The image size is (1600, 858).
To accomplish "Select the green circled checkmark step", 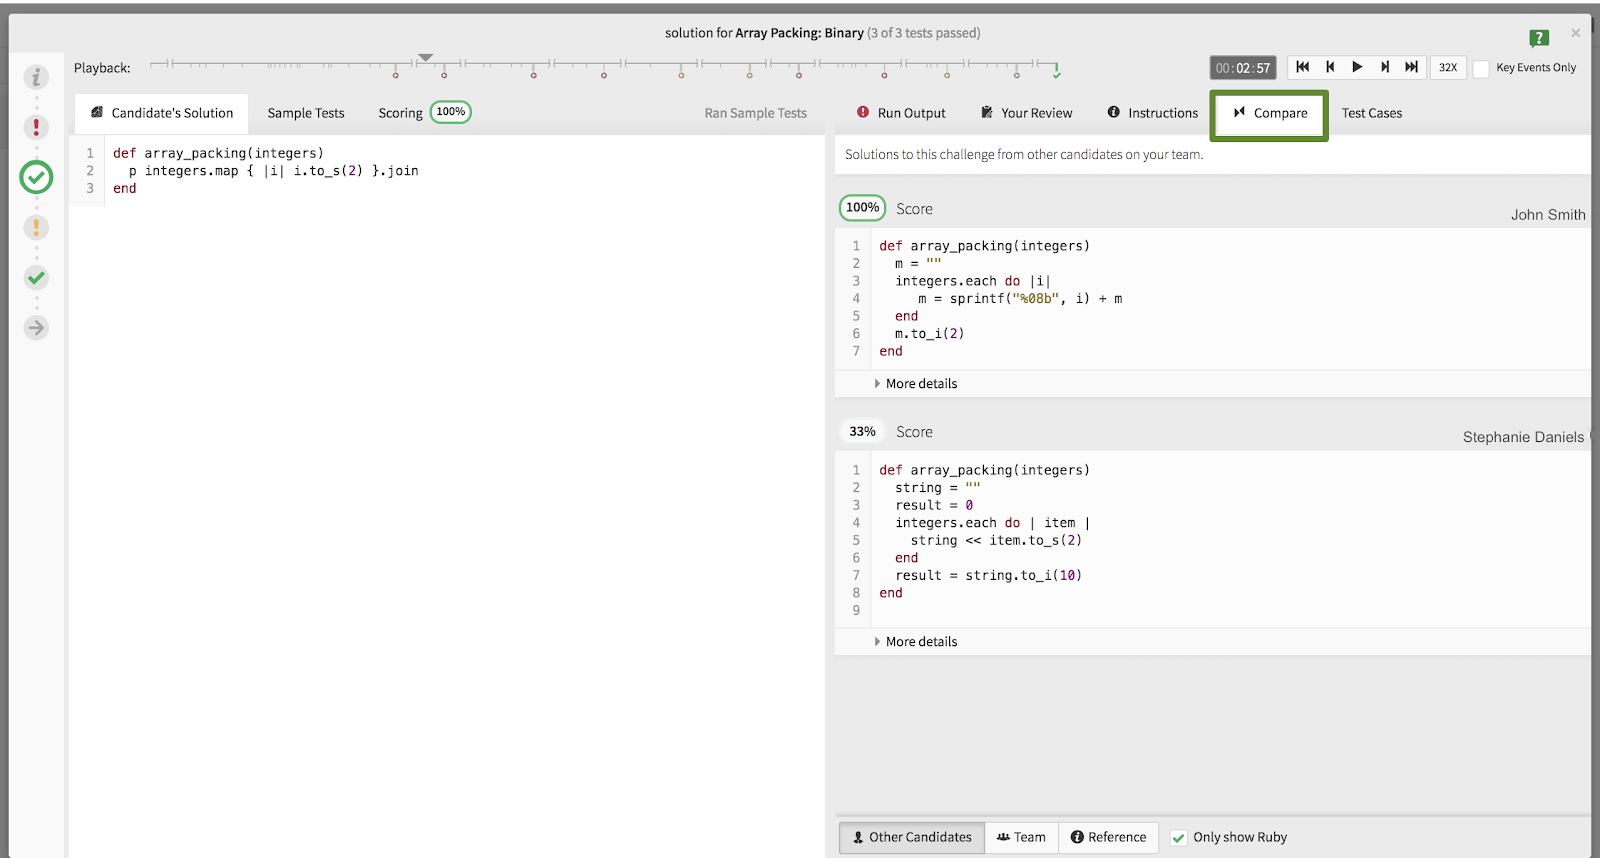I will 36,177.
